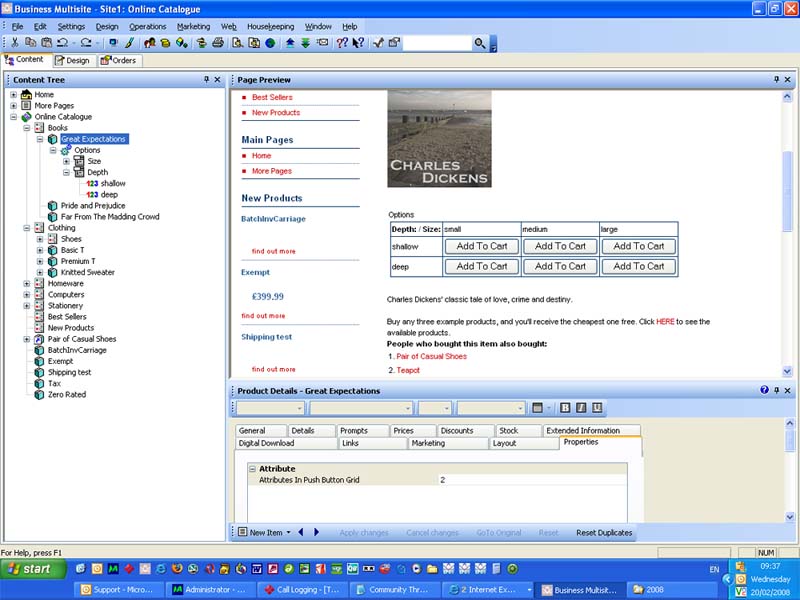Screen dimensions: 800x600
Task: Click the Bold formatting button
Action: pos(565,408)
